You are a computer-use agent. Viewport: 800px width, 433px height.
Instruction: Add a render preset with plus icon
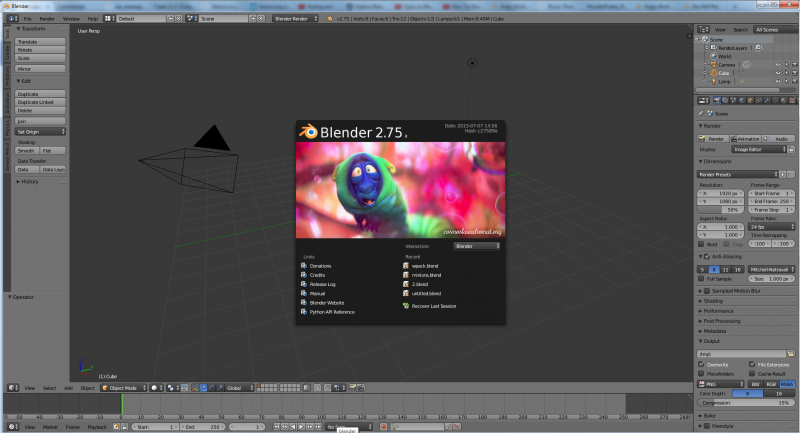[783, 174]
